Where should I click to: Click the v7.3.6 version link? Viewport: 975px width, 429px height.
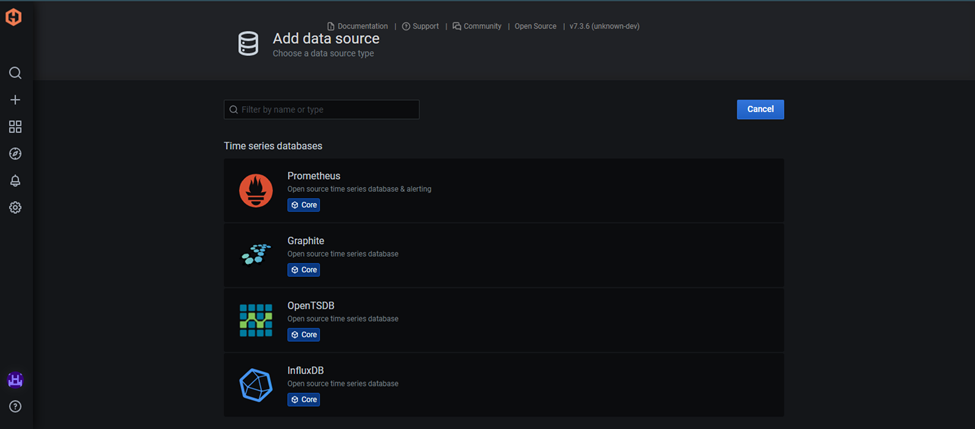[x=604, y=26]
